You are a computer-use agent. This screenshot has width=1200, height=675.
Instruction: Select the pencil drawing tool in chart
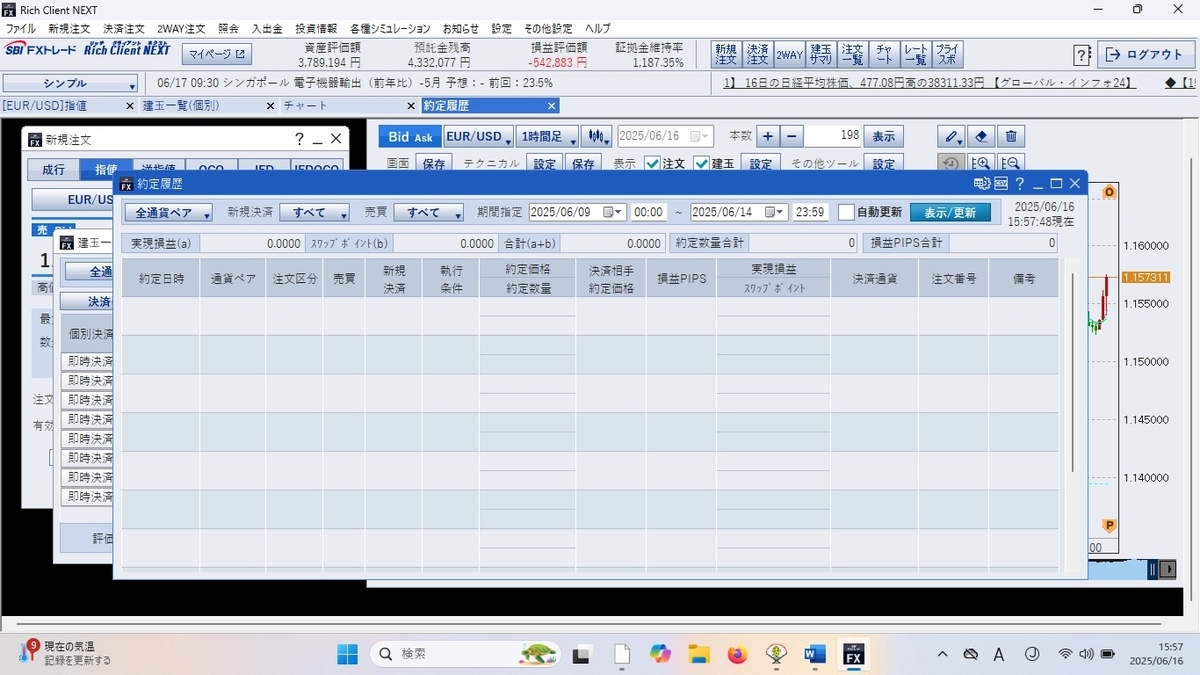pyautogui.click(x=952, y=137)
